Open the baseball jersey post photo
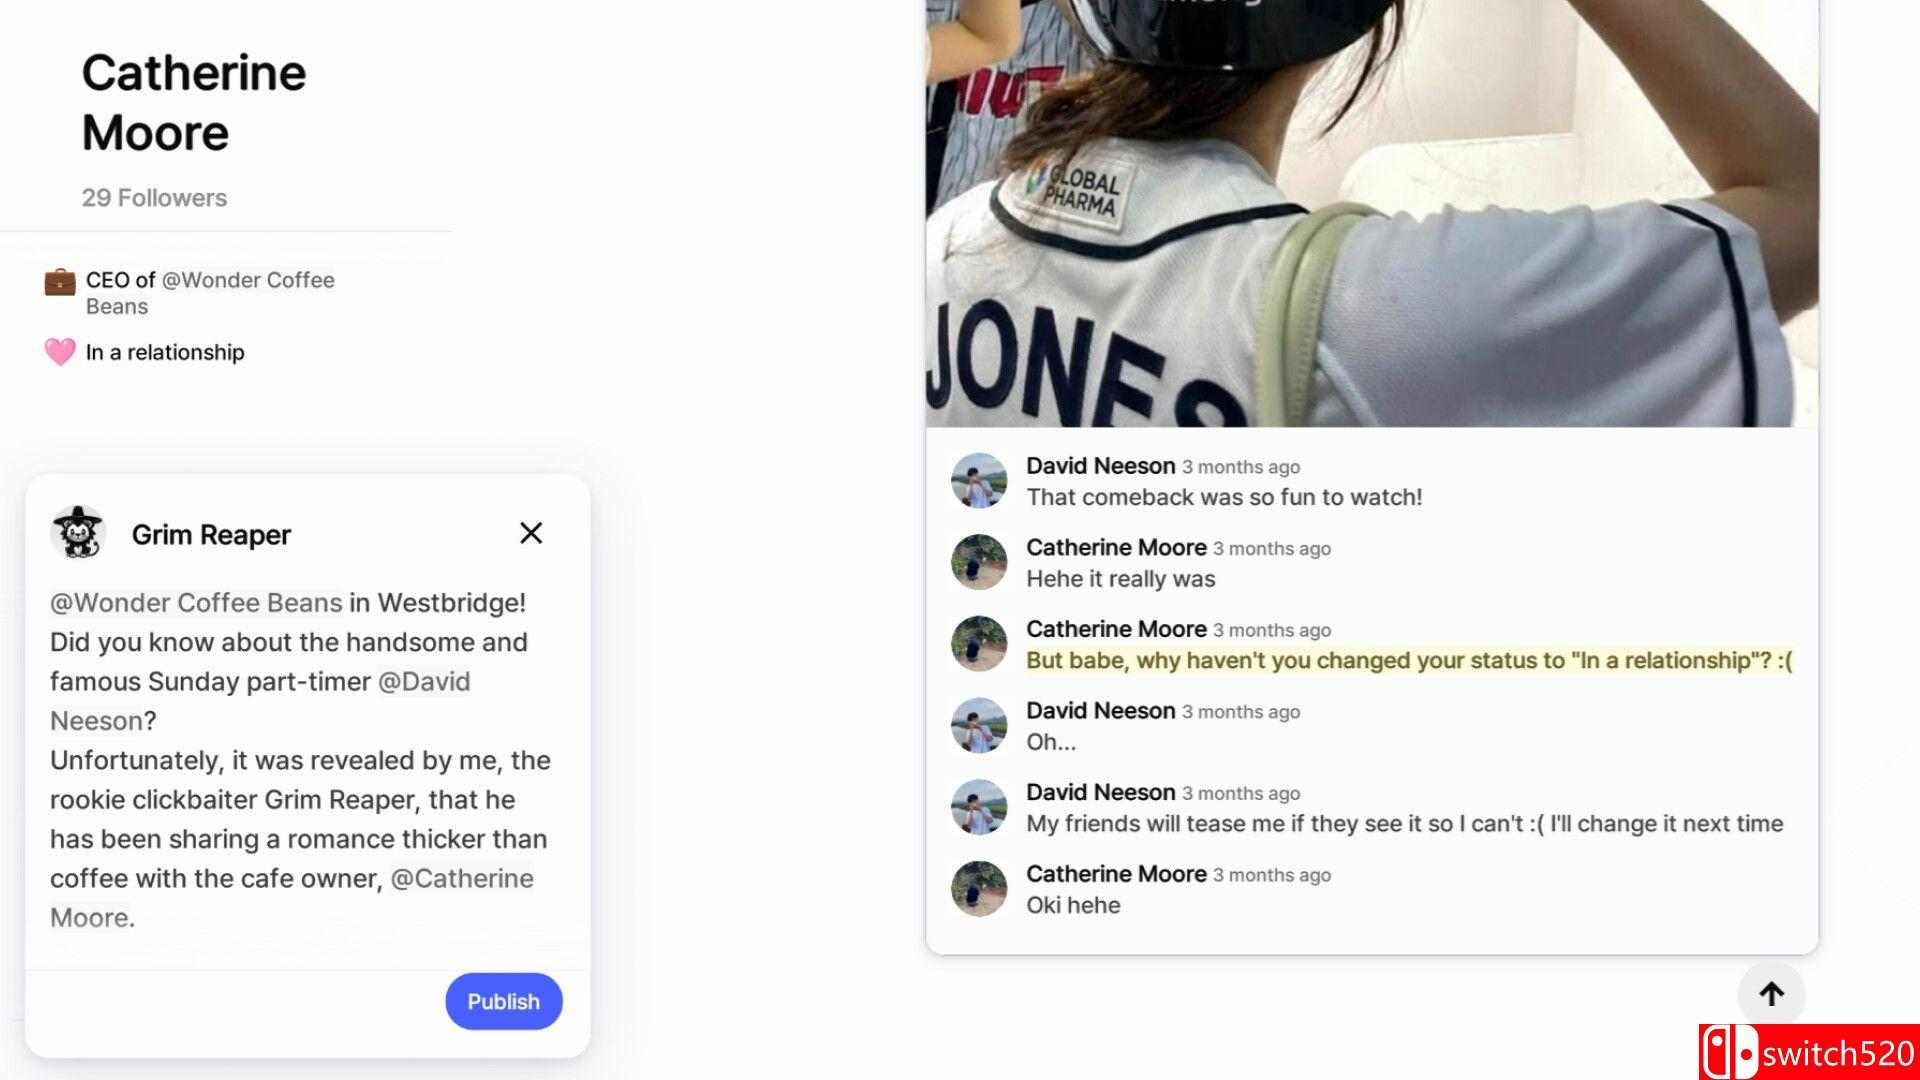1920x1080 pixels. click(x=1372, y=213)
